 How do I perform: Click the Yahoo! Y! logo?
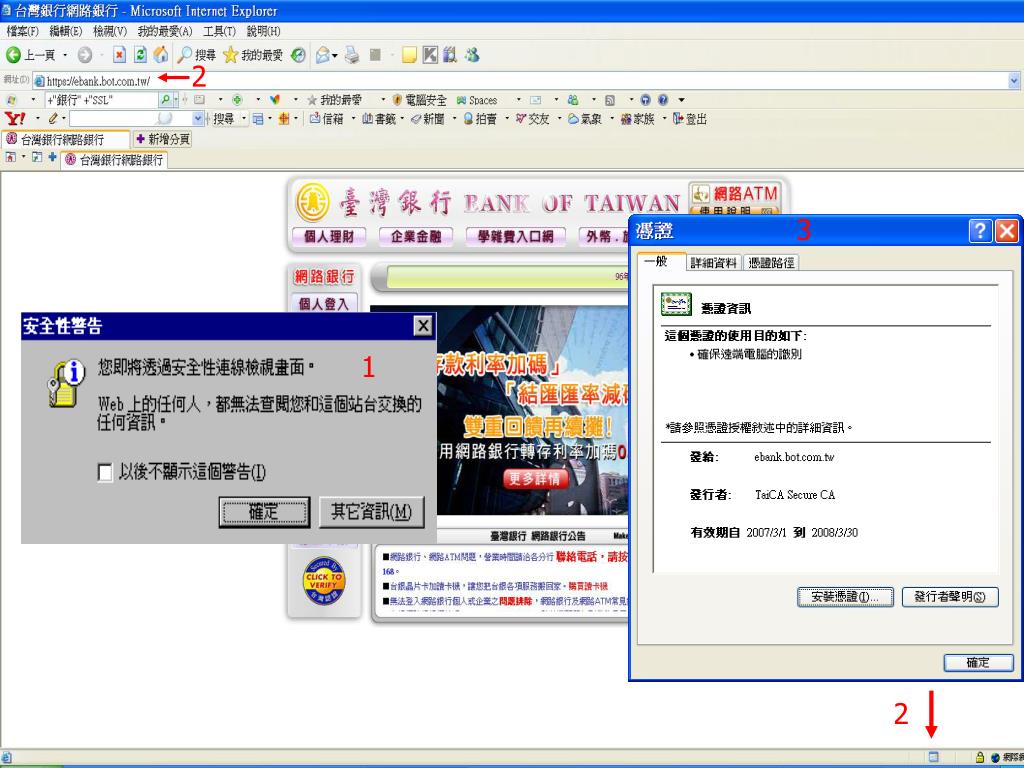pyautogui.click(x=15, y=119)
